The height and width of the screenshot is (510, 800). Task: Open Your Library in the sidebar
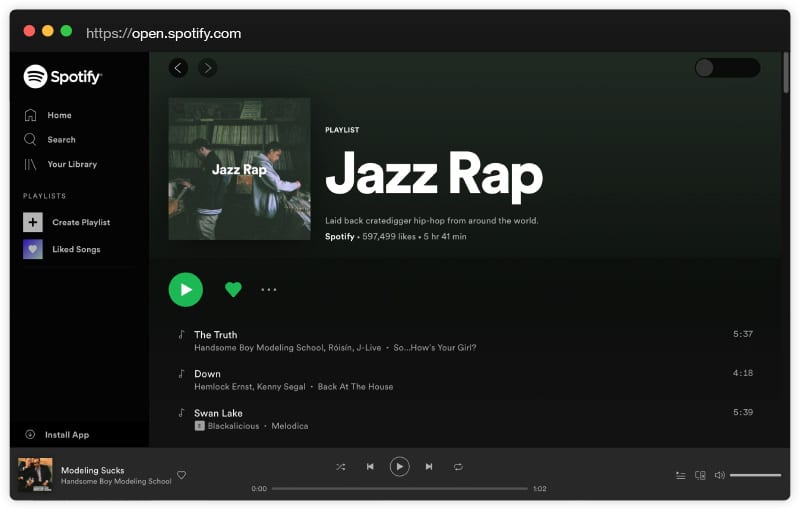tap(72, 164)
